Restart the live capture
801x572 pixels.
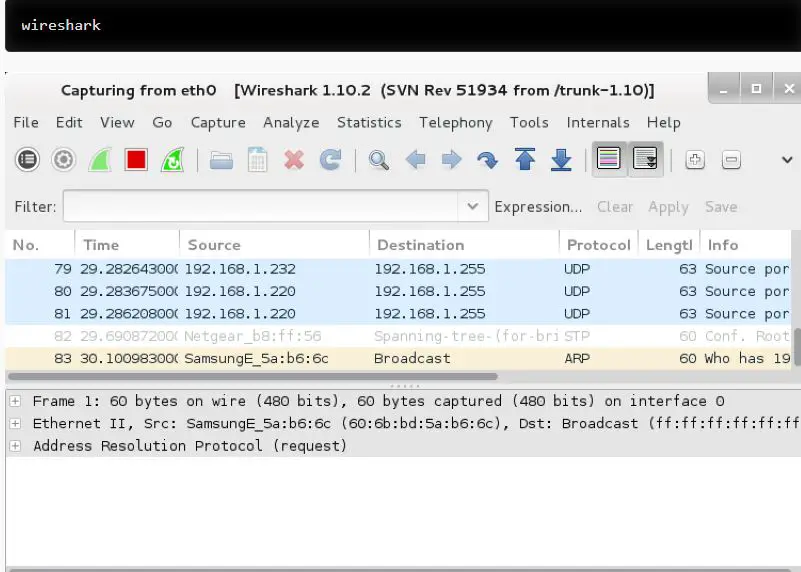[x=172, y=159]
